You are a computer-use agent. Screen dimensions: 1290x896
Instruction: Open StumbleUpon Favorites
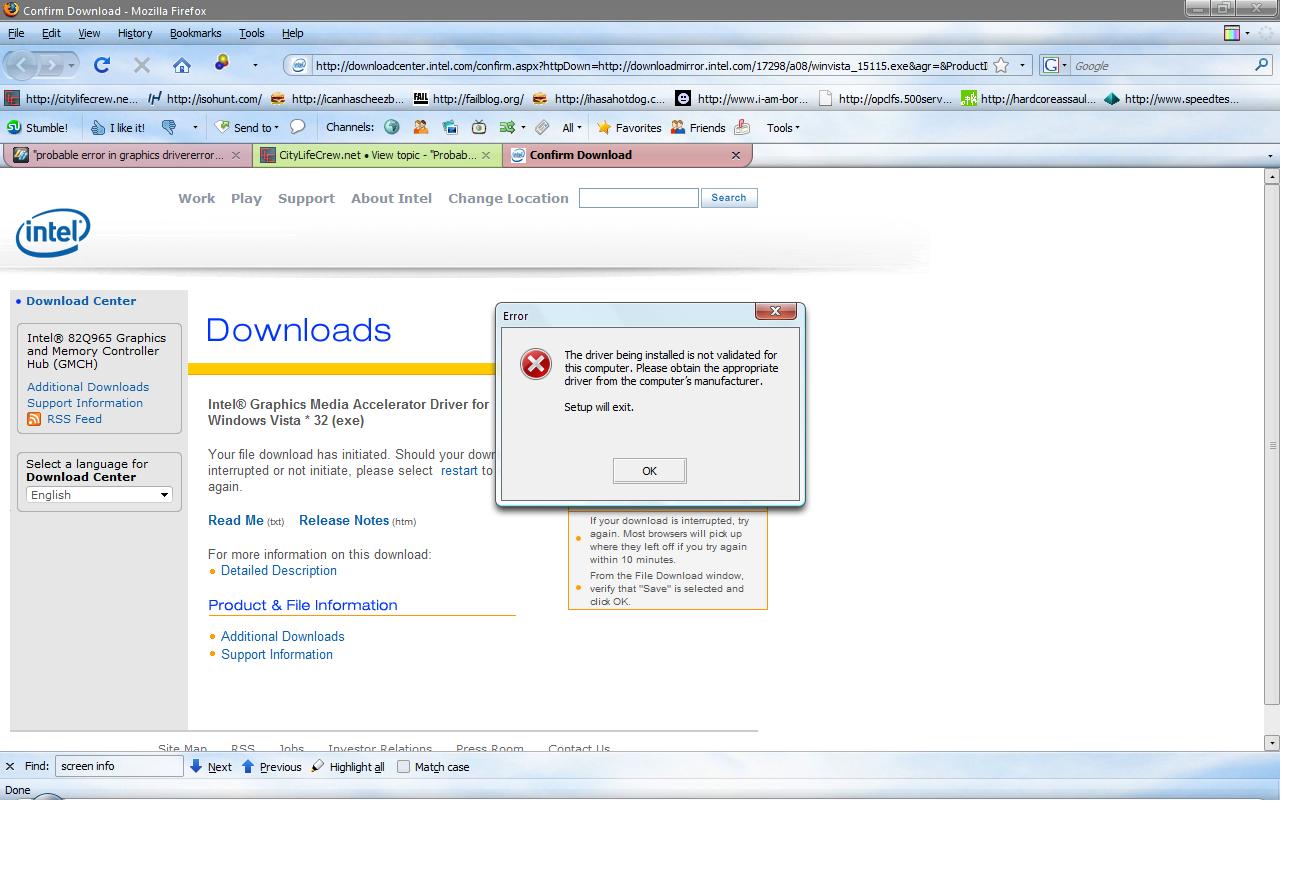tap(629, 128)
